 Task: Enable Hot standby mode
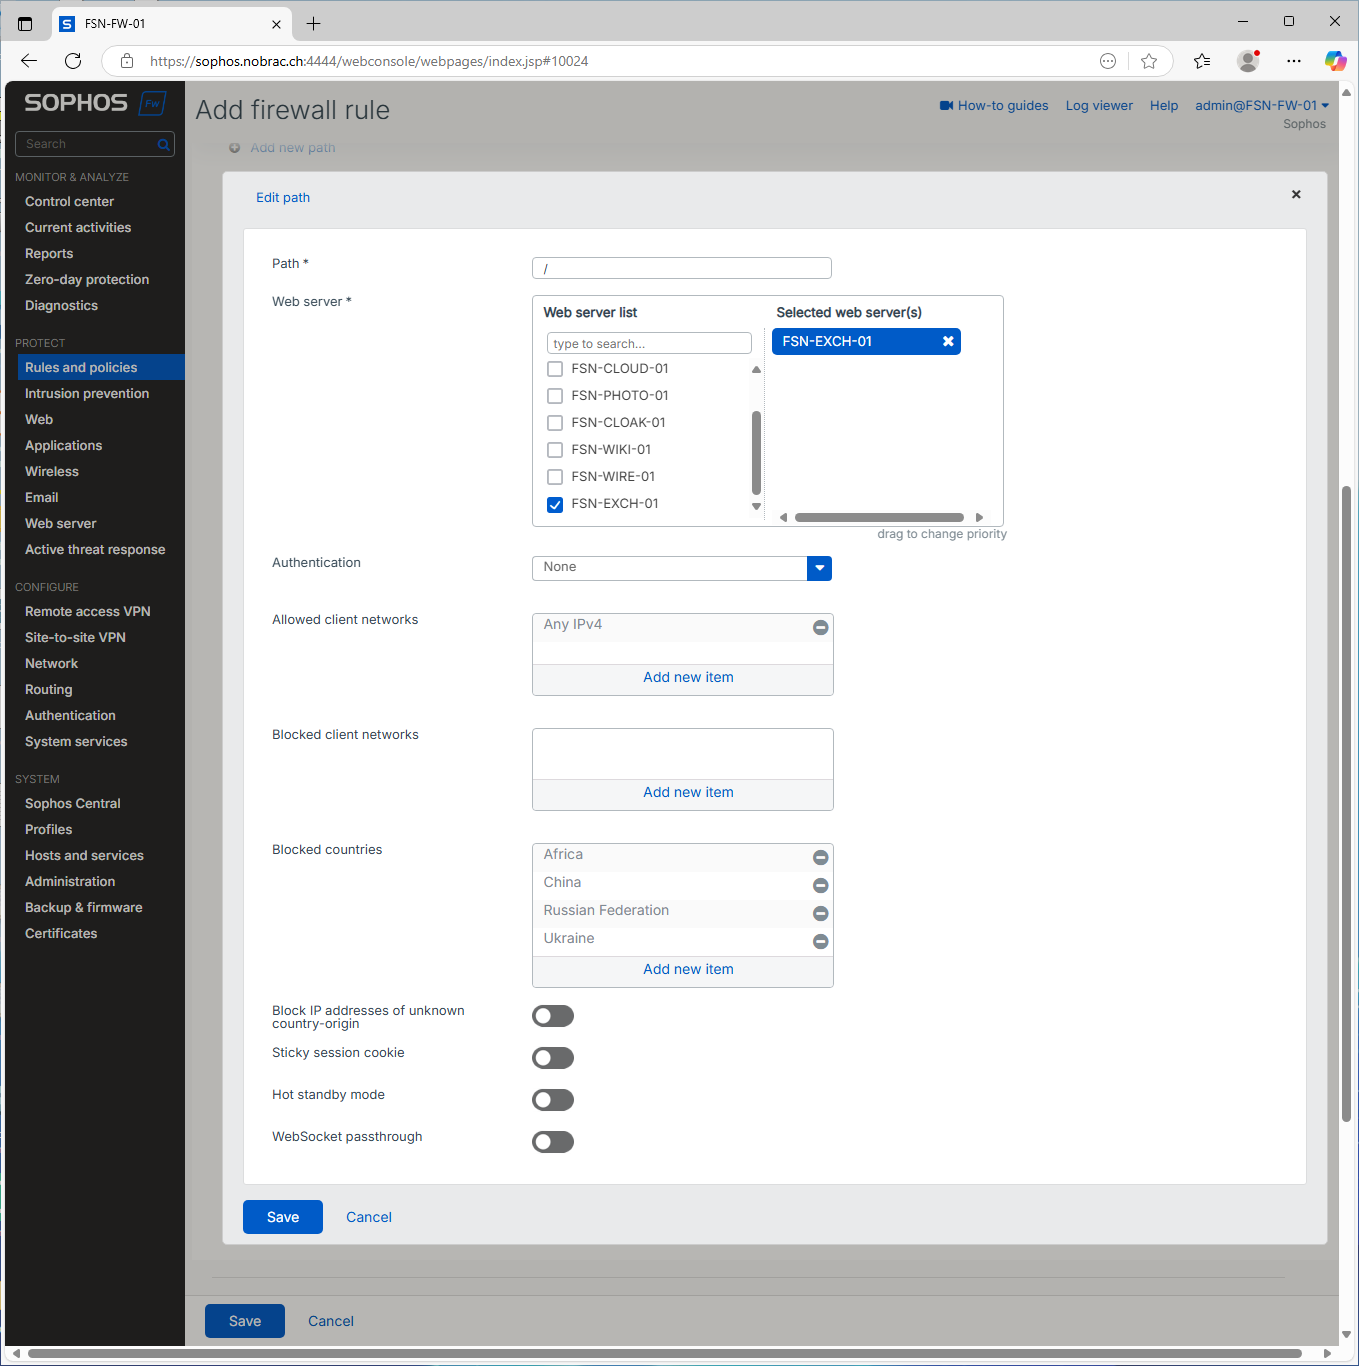pyautogui.click(x=553, y=1100)
